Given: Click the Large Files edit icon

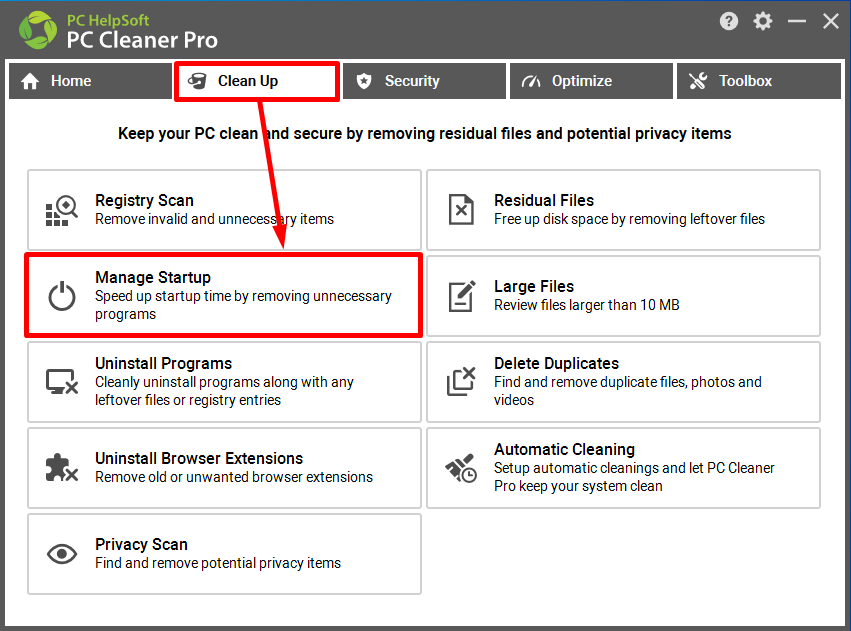Looking at the screenshot, I should tap(462, 296).
